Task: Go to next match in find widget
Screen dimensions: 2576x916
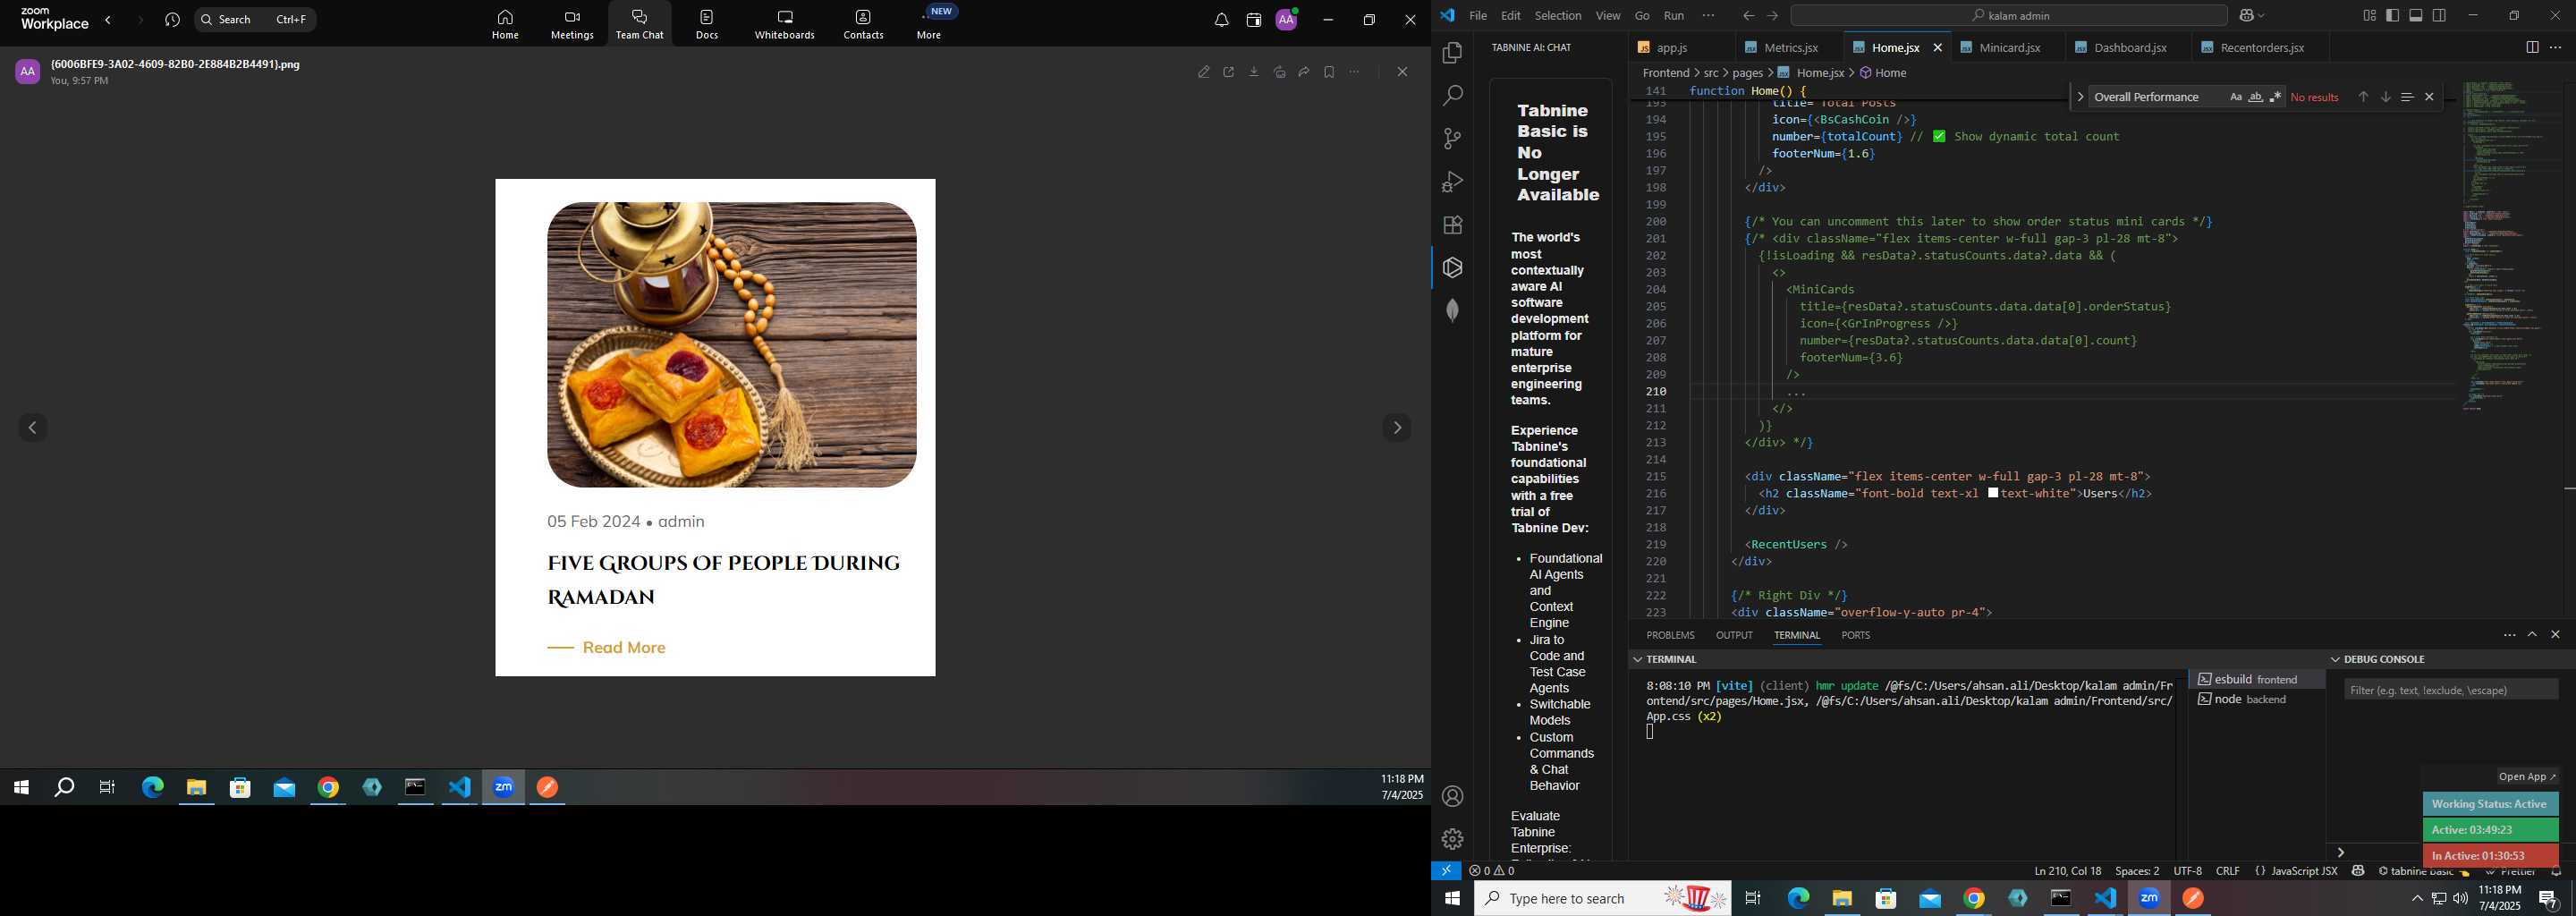Action: click(2385, 97)
